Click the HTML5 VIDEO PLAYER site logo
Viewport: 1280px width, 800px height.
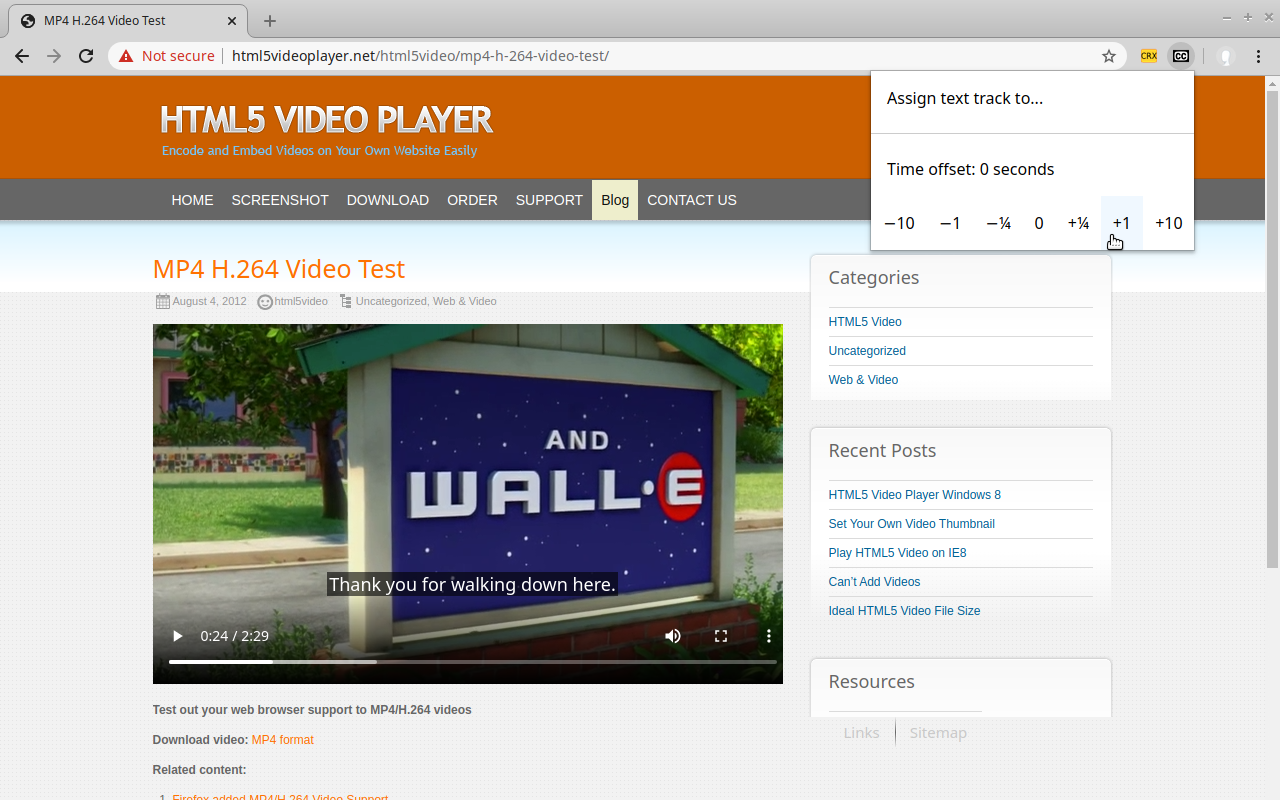tap(327, 120)
